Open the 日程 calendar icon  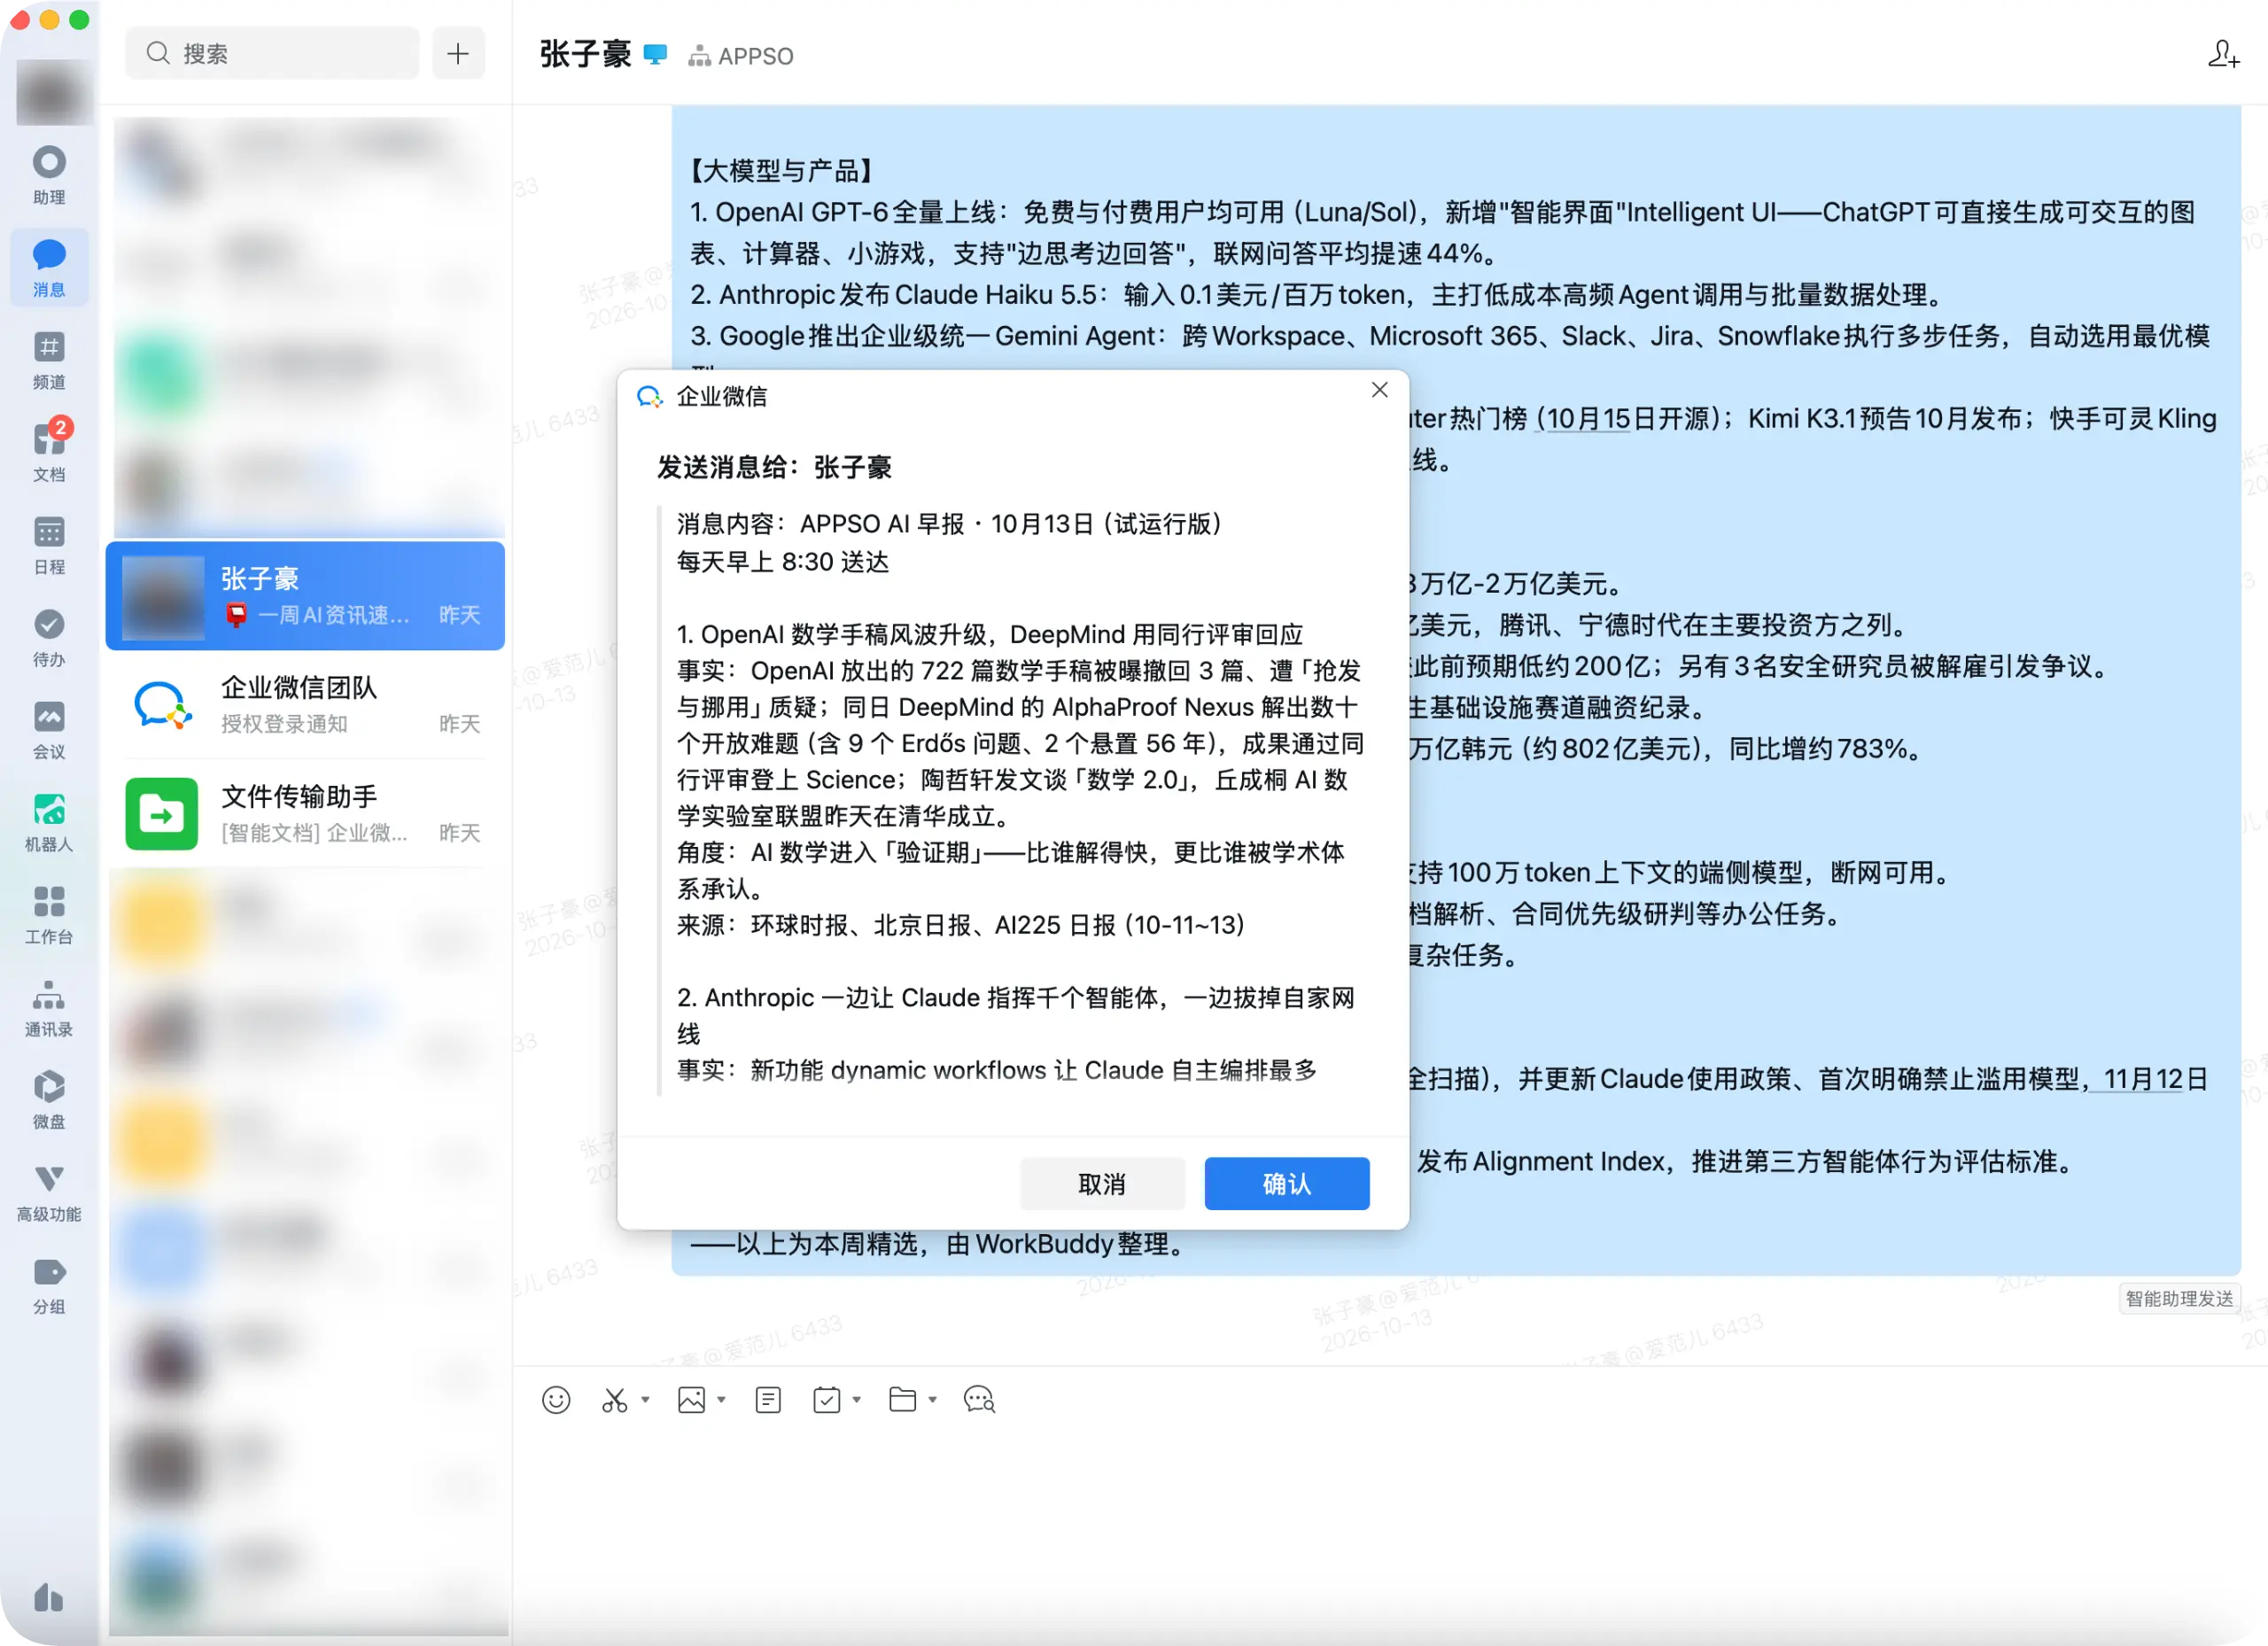(x=49, y=544)
